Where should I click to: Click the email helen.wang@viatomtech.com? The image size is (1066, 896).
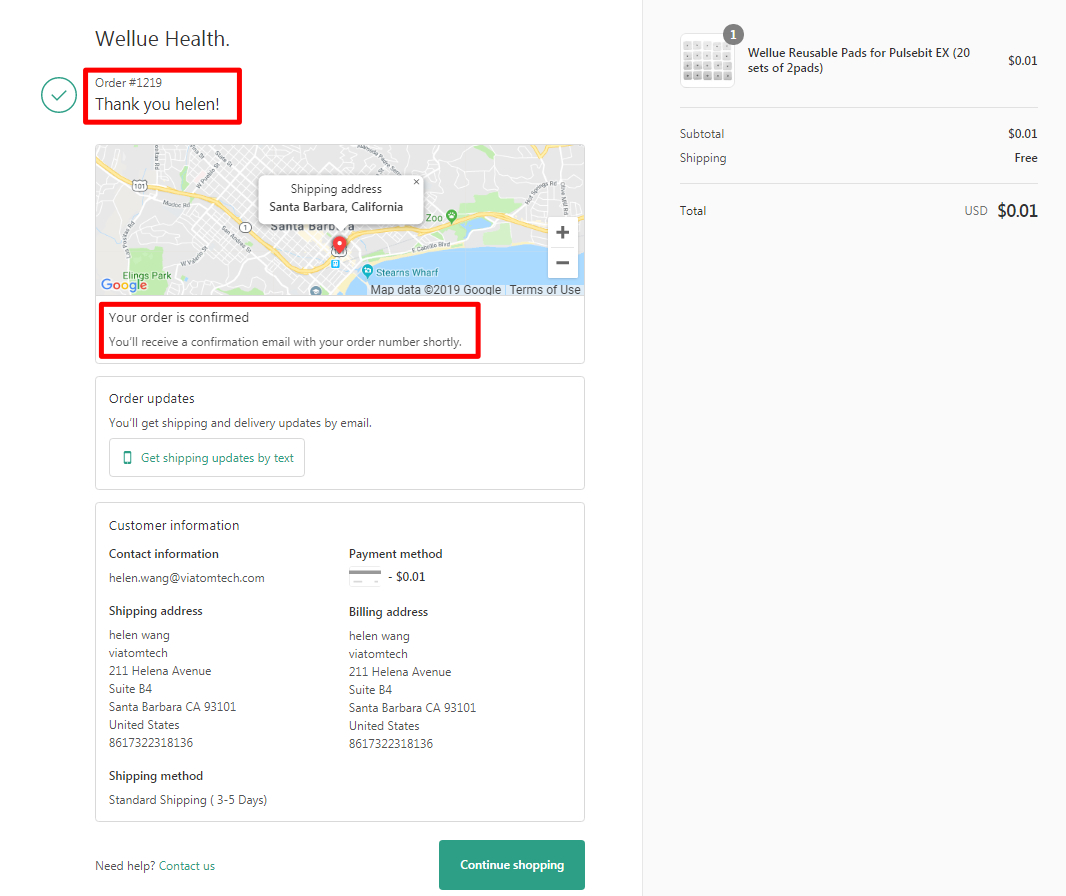pos(187,578)
